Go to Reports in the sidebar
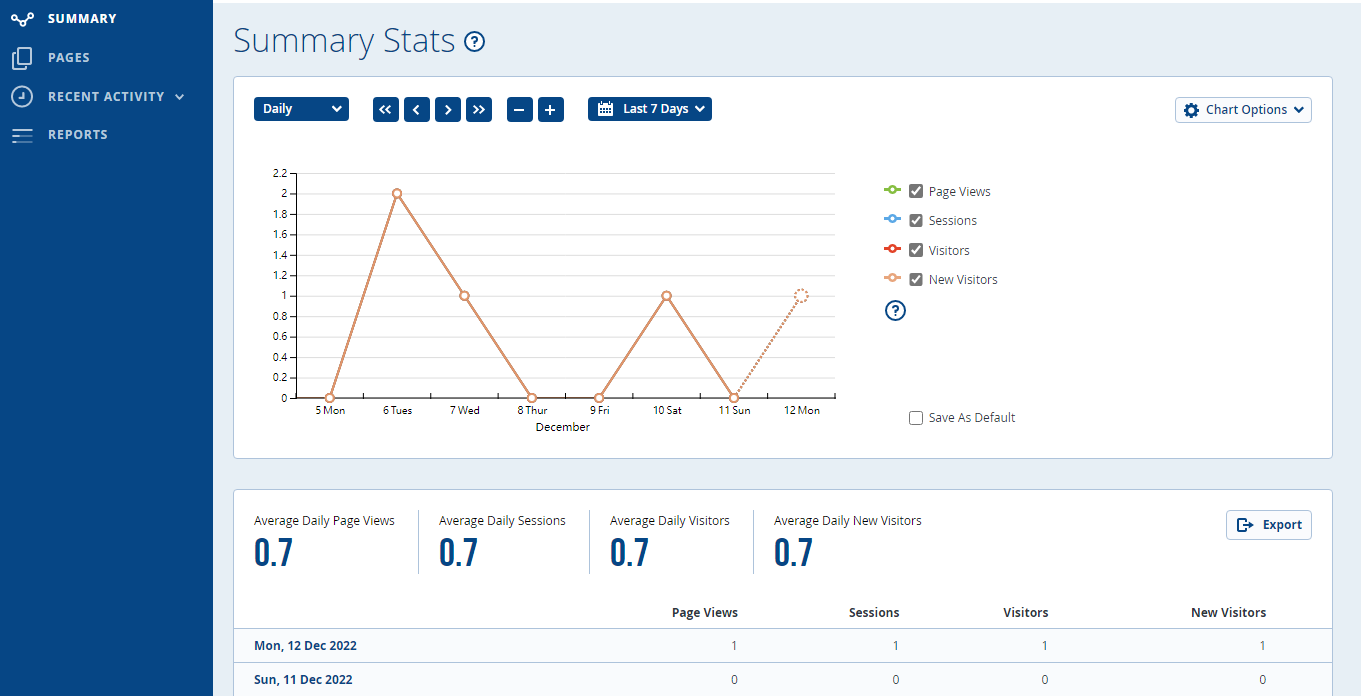 (x=77, y=135)
